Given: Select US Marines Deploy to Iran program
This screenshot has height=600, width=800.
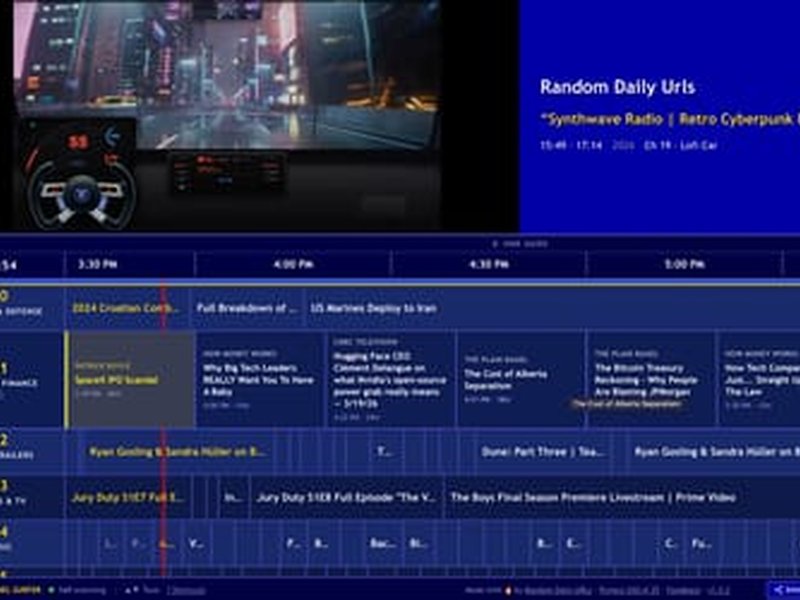Looking at the screenshot, I should pyautogui.click(x=372, y=309).
